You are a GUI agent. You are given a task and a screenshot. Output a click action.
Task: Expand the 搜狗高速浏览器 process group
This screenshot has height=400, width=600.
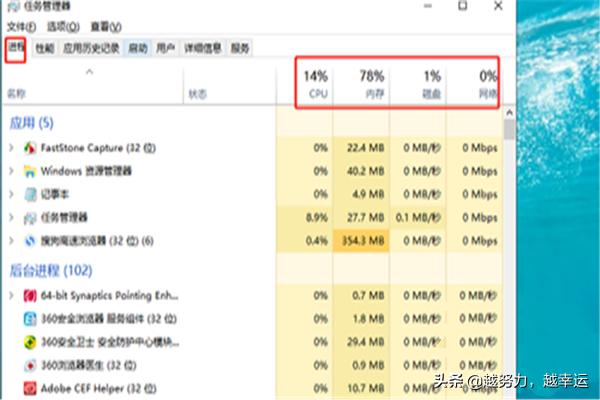point(11,241)
